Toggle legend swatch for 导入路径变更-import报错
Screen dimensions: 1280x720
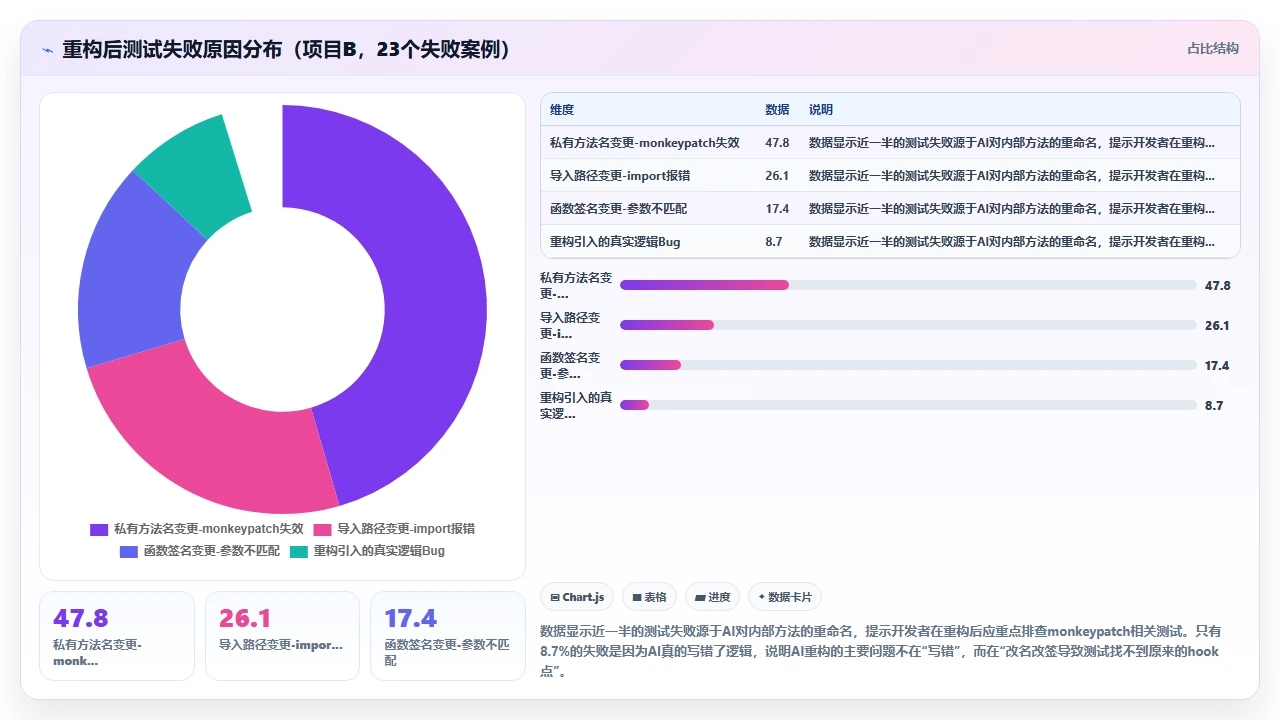point(322,529)
